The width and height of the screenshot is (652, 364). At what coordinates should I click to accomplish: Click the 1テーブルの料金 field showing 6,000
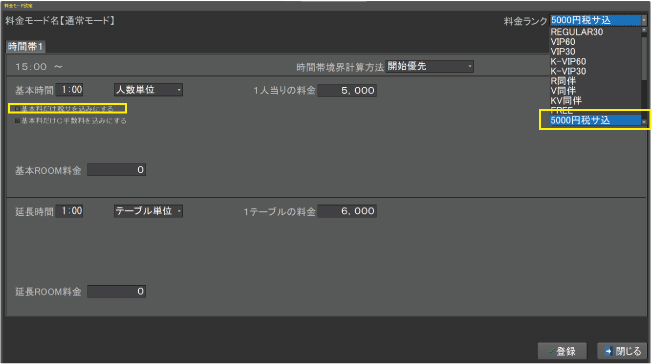[x=347, y=211]
